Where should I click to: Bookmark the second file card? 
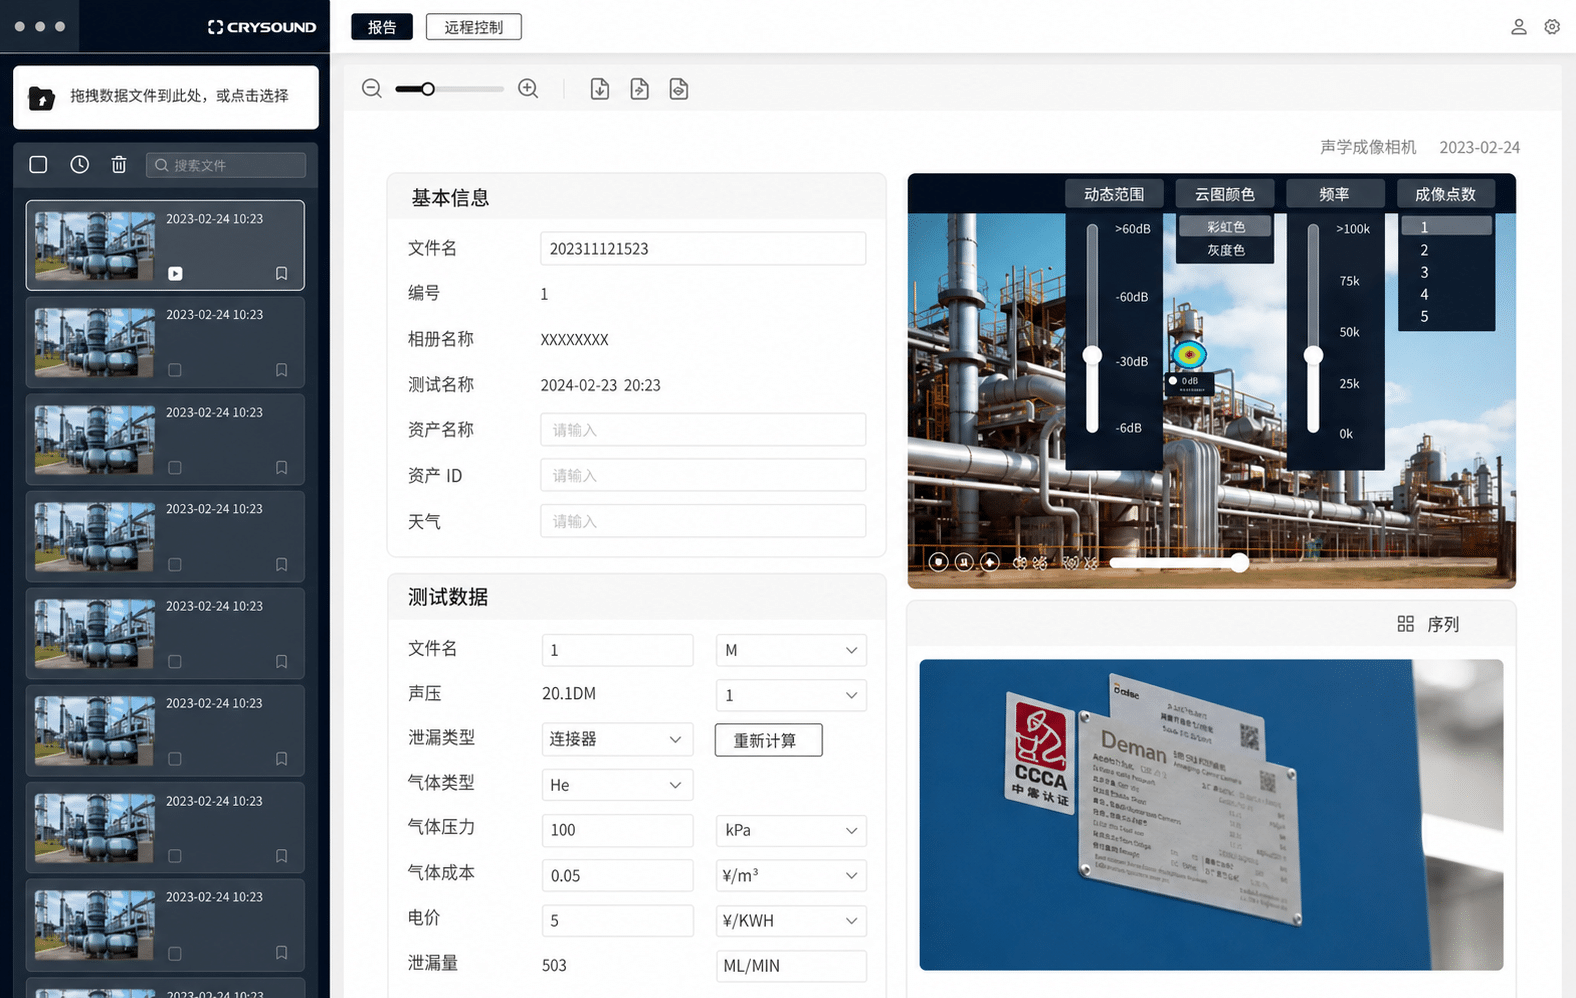(x=282, y=370)
